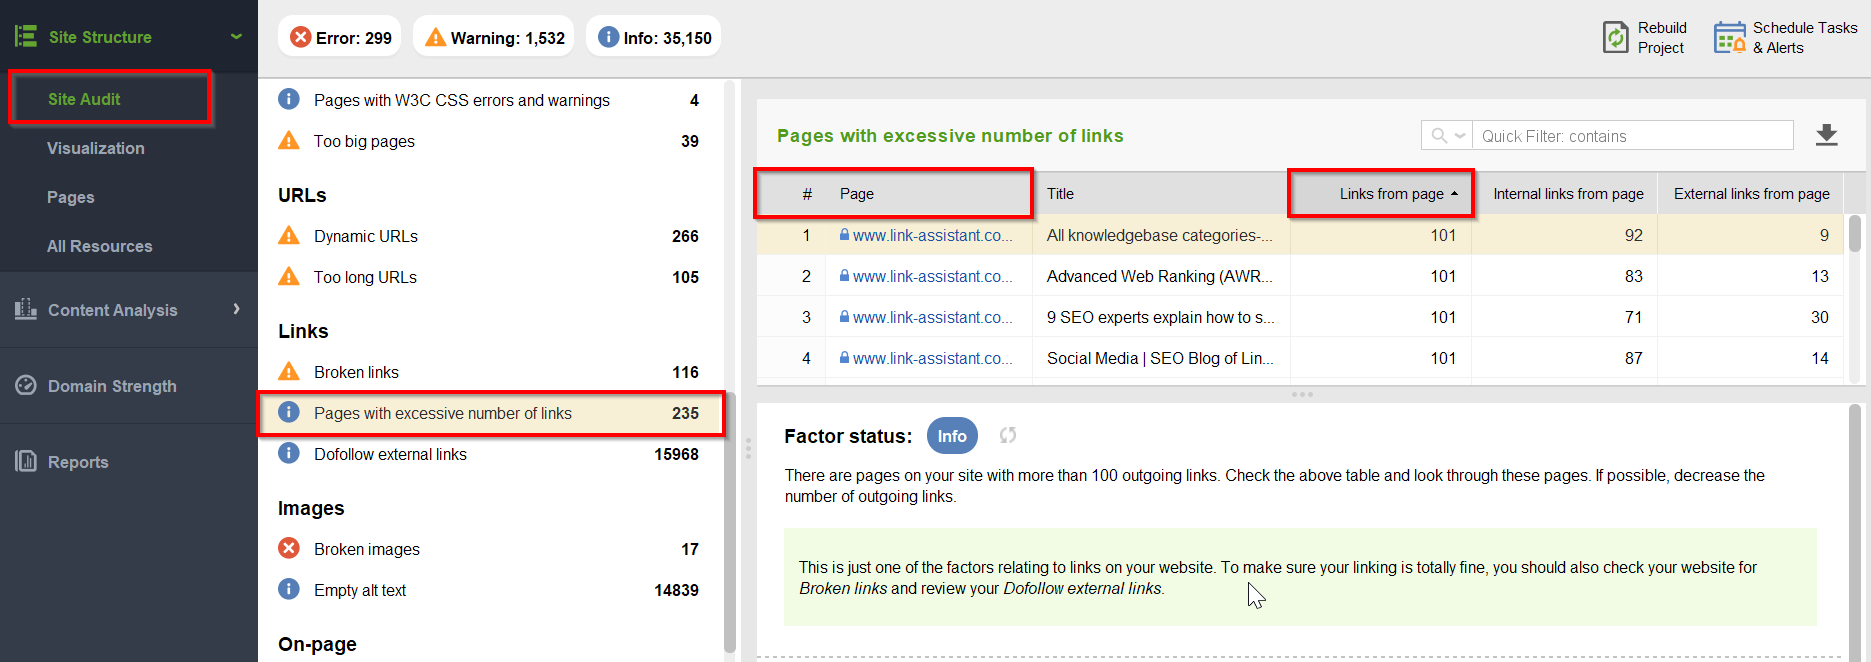Click the refresh icon beside Info status
Screen dimensions: 1871x662
(1008, 435)
